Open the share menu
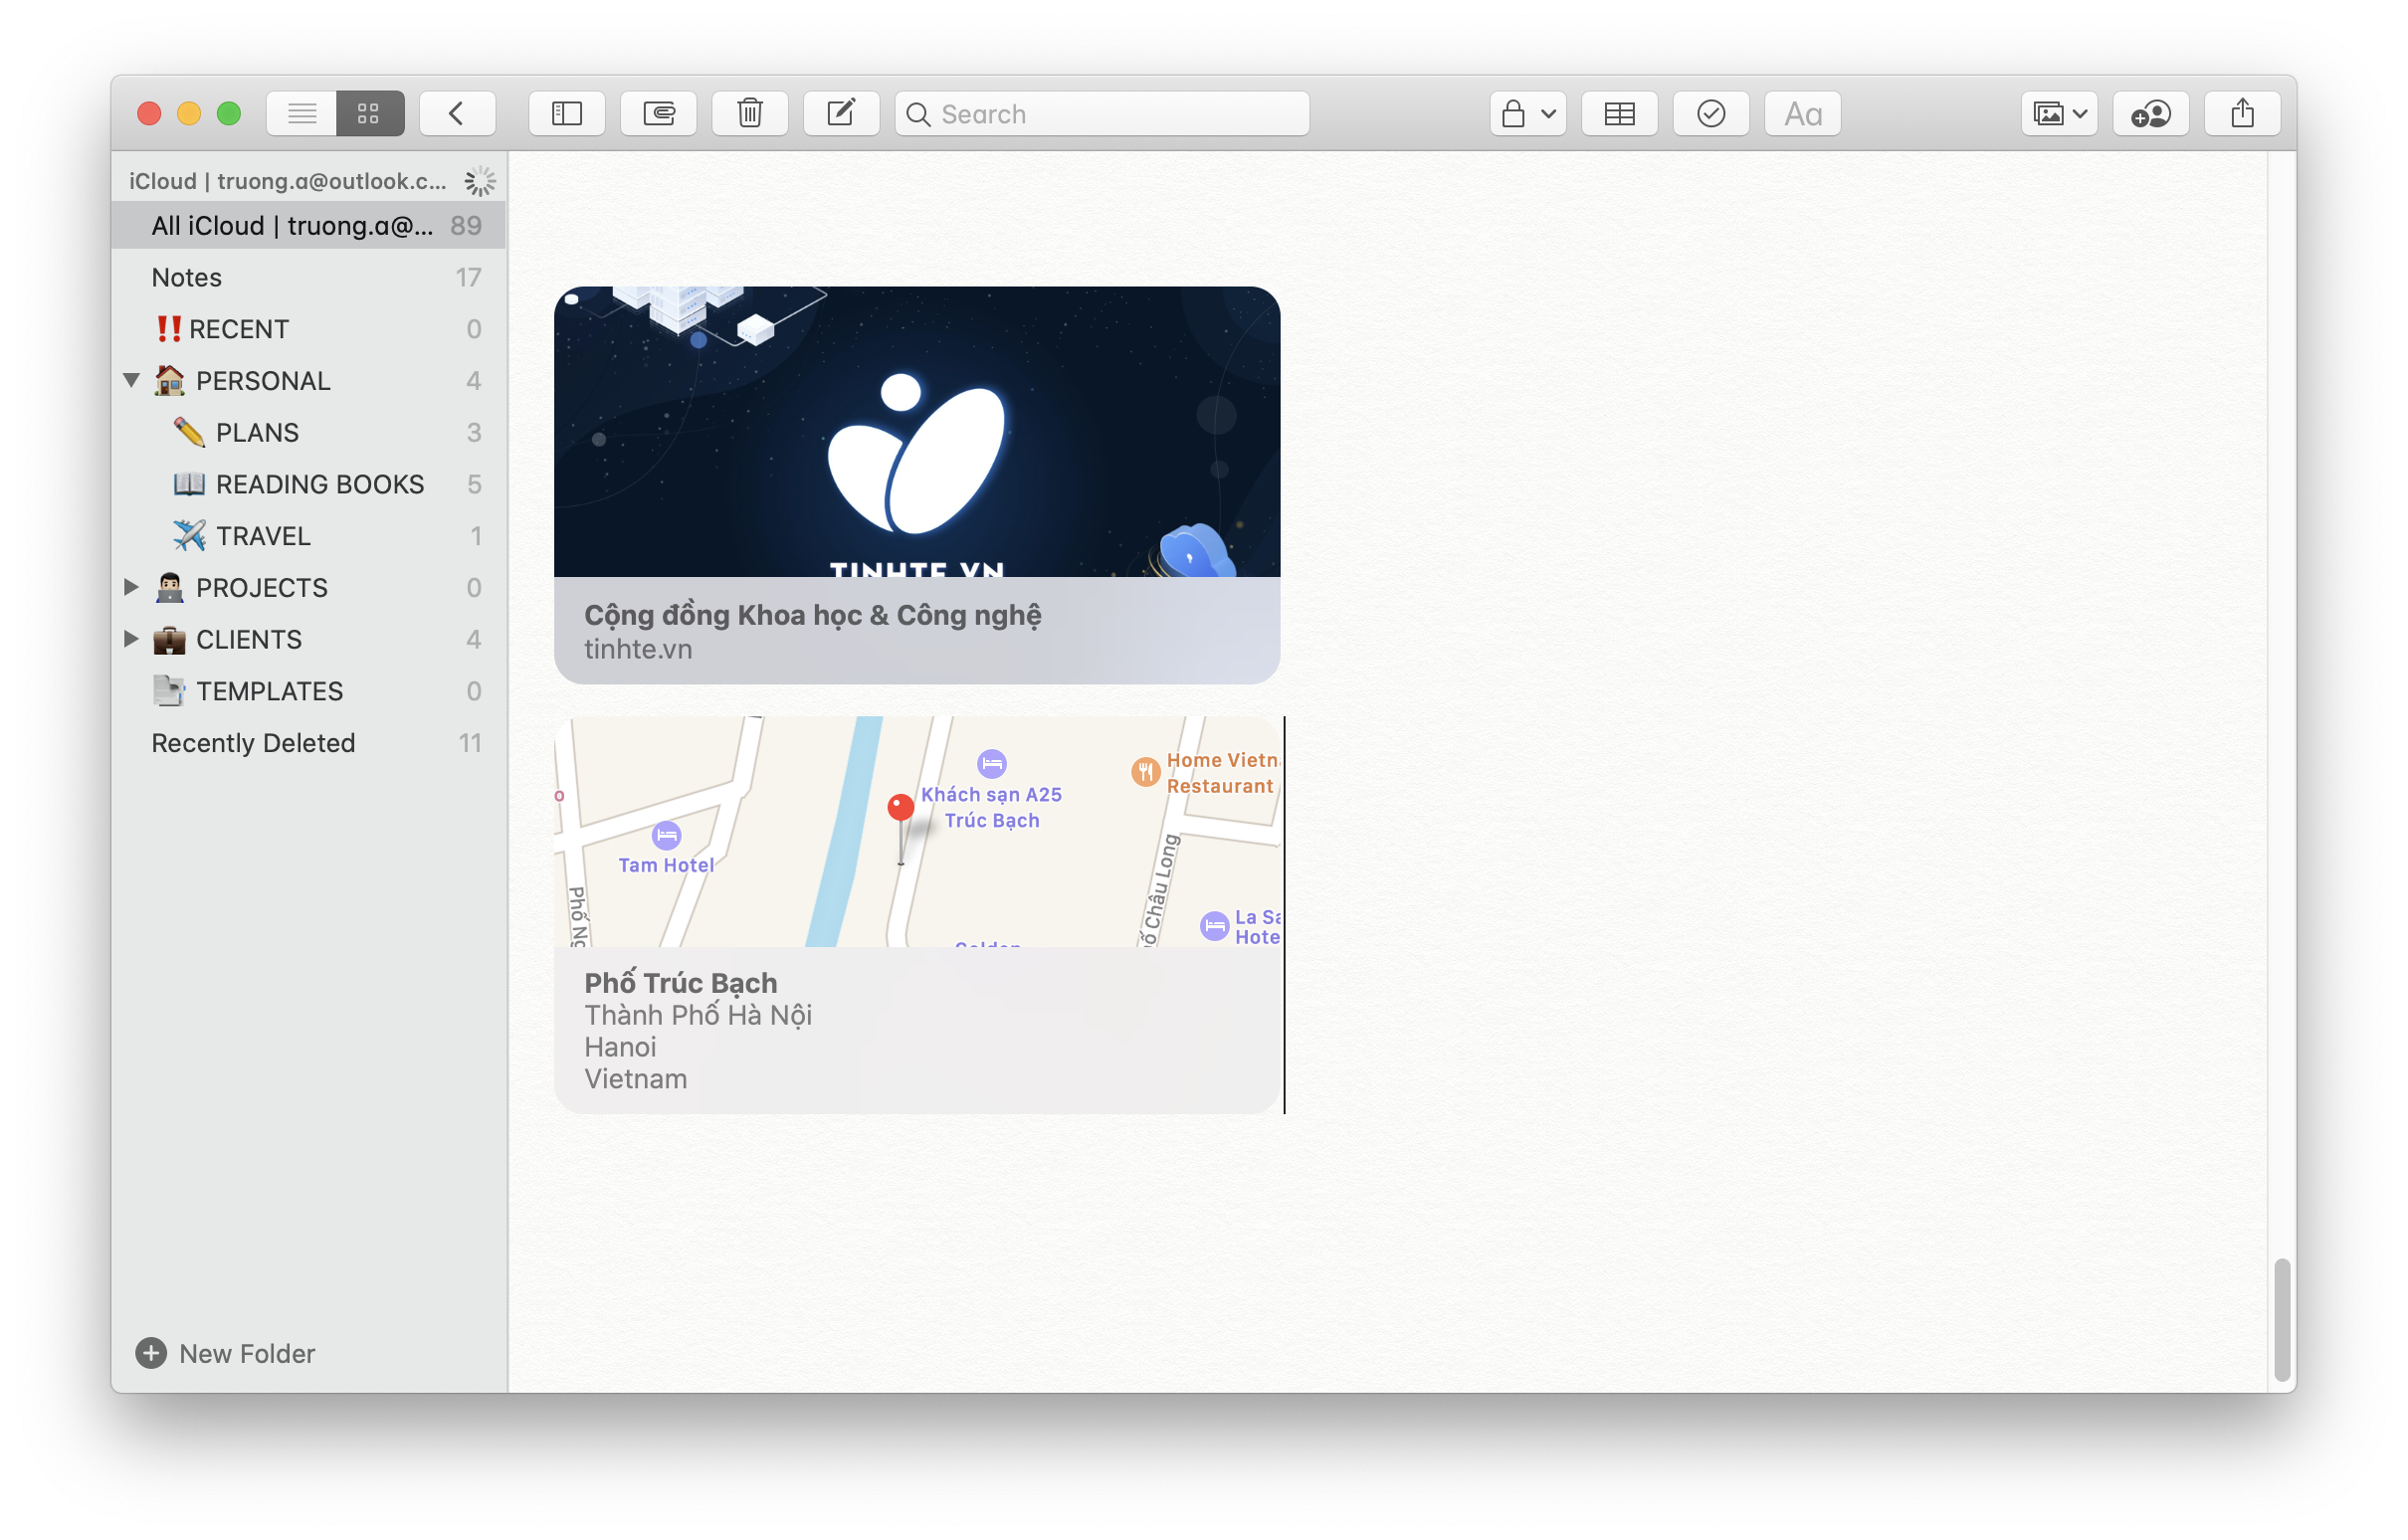Screen dimensions: 2408x1540 pyautogui.click(x=2242, y=113)
